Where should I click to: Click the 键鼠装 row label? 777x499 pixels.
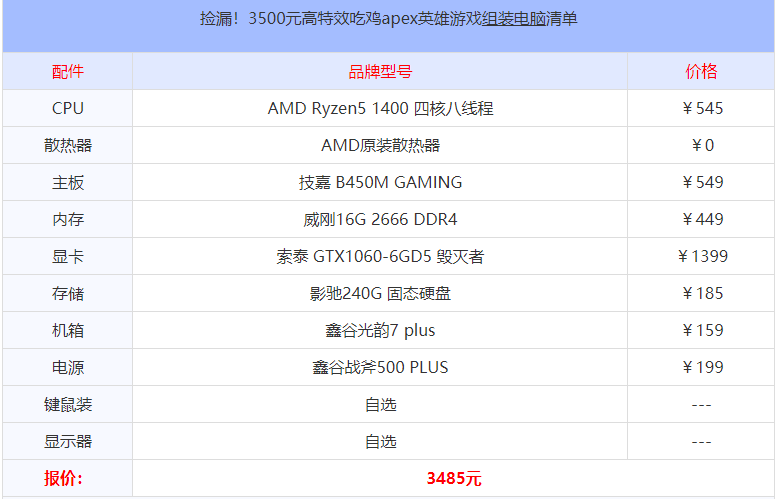coord(68,404)
